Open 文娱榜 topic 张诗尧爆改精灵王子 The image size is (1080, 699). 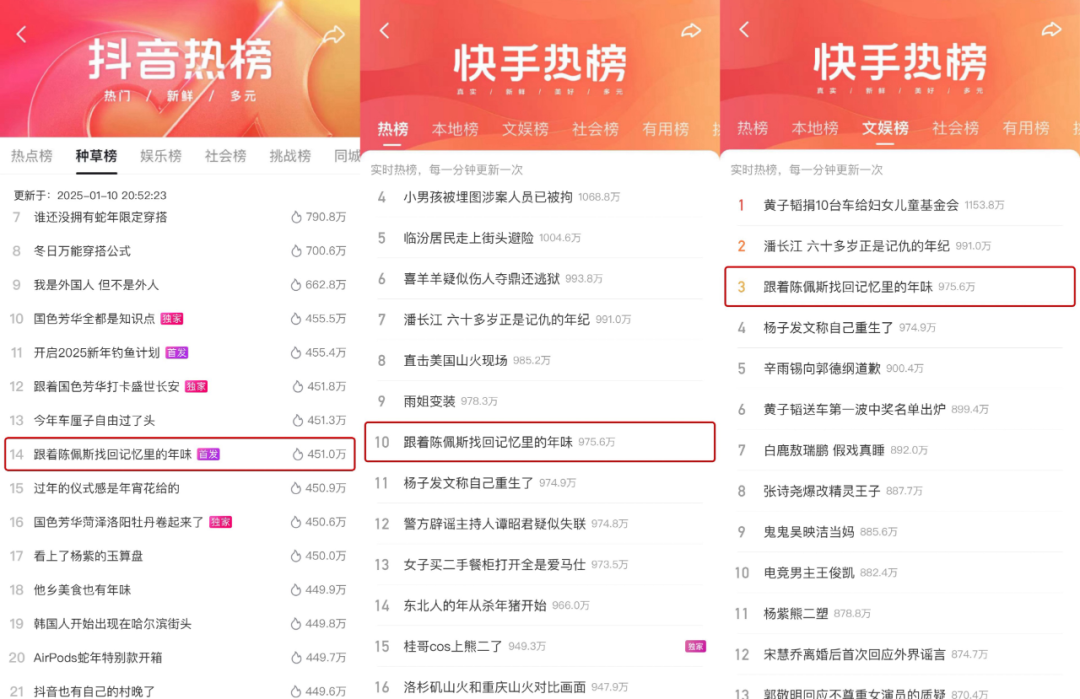coord(822,491)
